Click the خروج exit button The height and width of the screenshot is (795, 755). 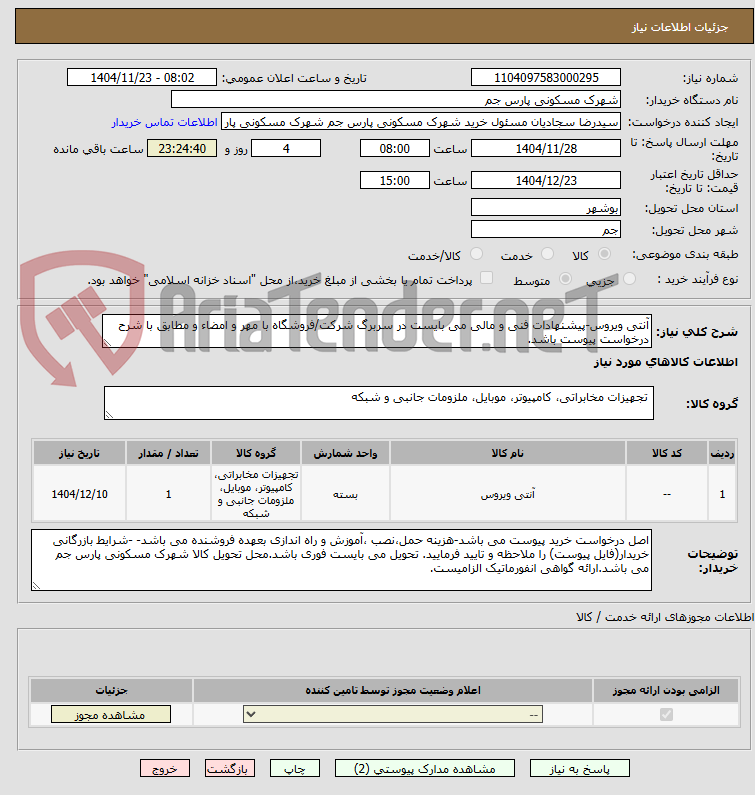165,769
